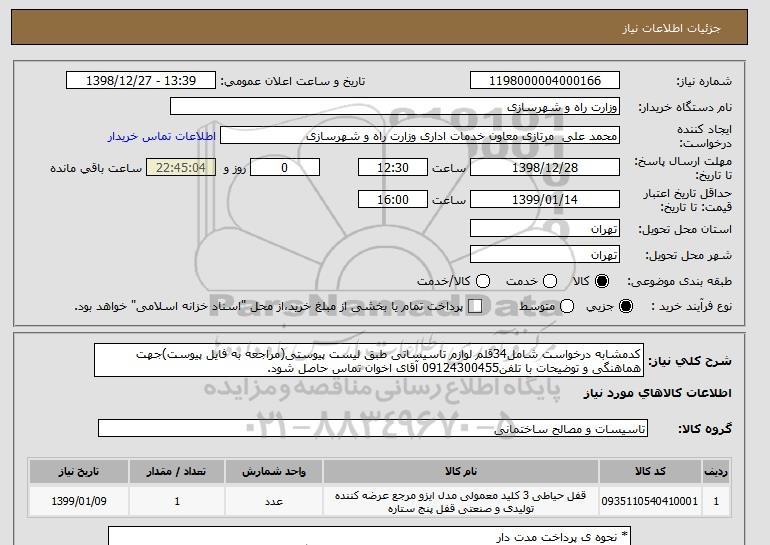Viewport: 770px width, 545px height.
Task: Click the نام کالا column header
Action: click(x=461, y=471)
